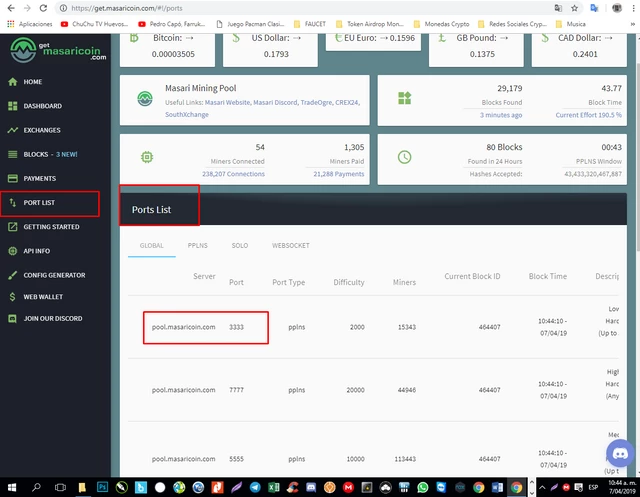Open the Masari Discord link
640x497 pixels.
[x=276, y=102]
